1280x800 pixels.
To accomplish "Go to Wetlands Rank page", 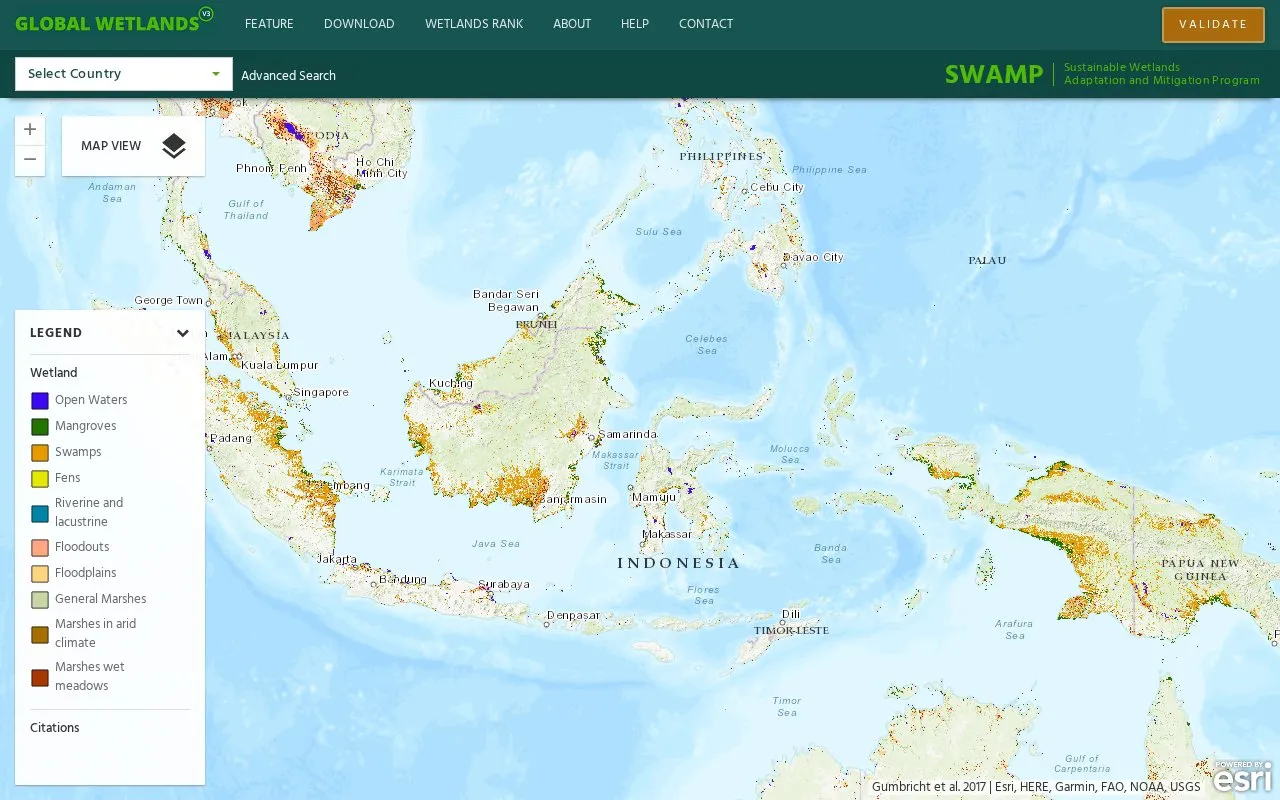I will tap(474, 24).
